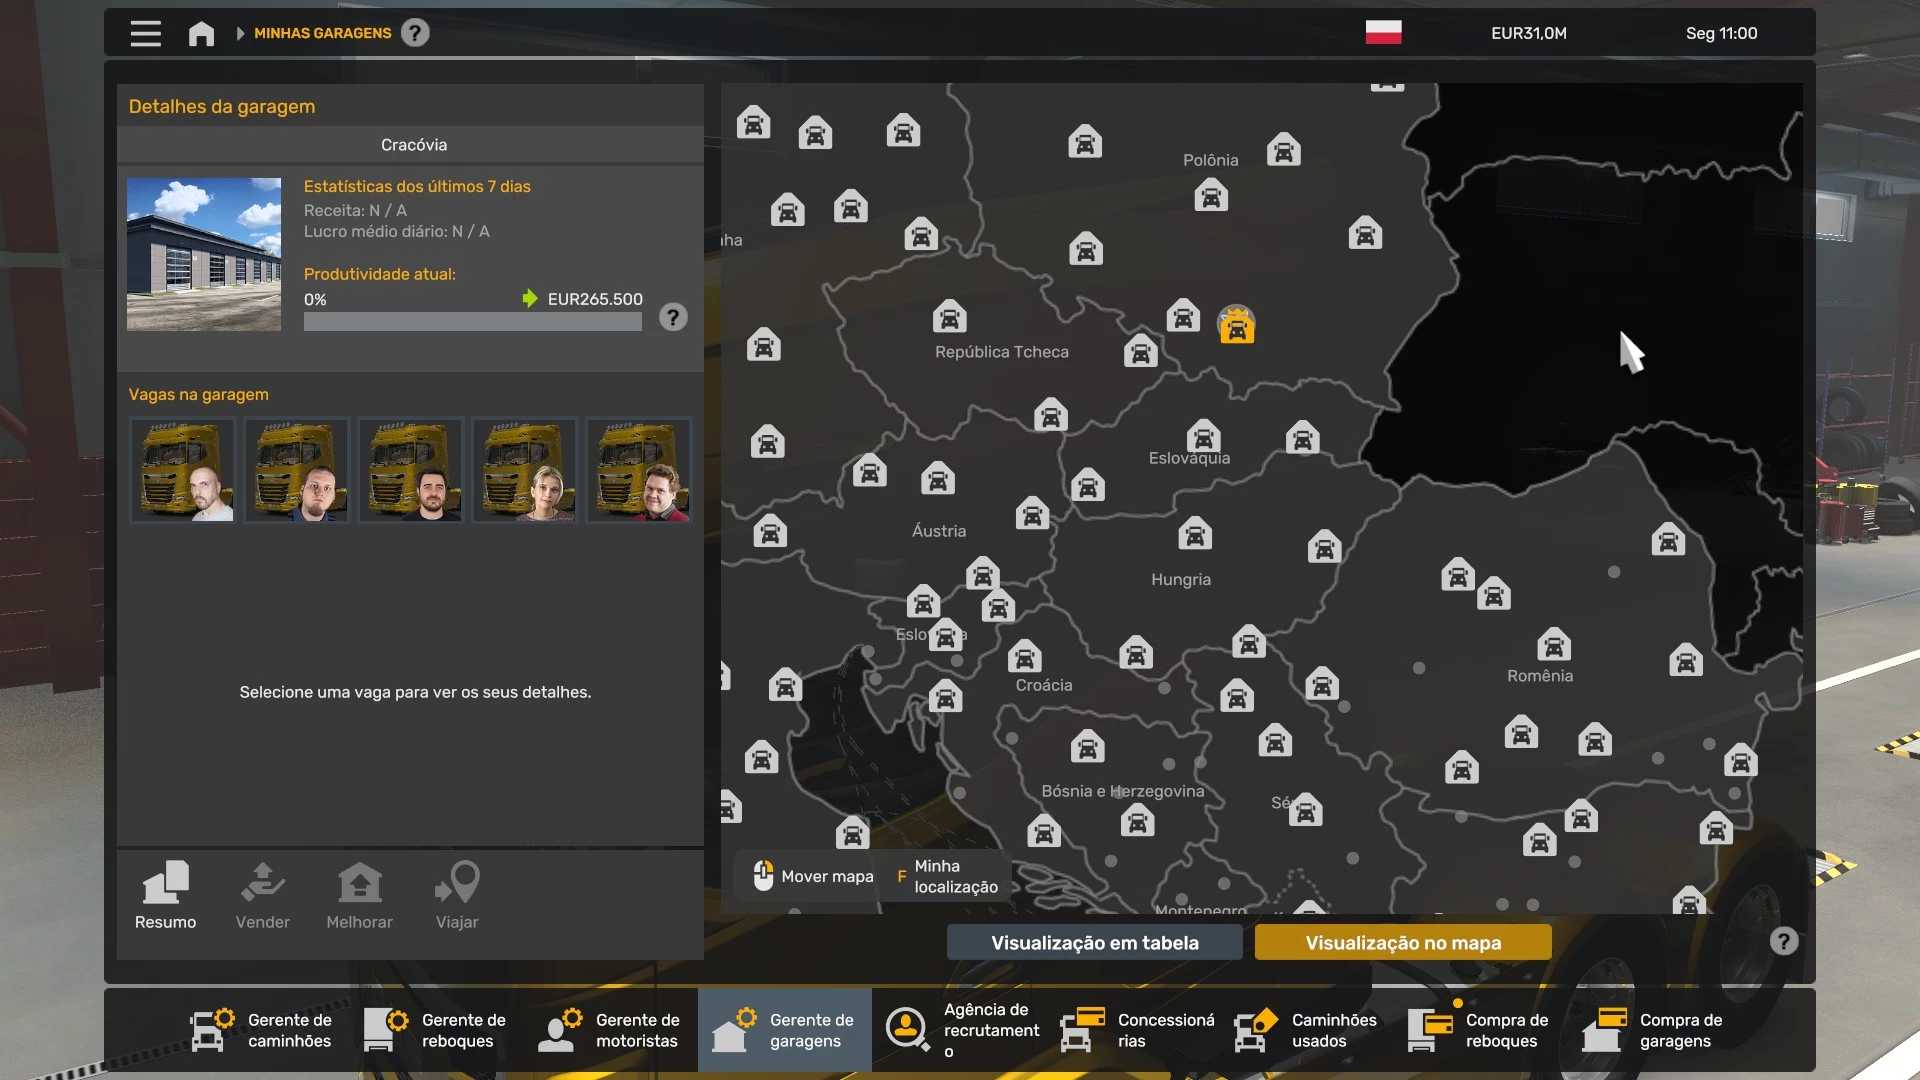
Task: Open help next to Minhas Garagens title
Action: (x=415, y=33)
